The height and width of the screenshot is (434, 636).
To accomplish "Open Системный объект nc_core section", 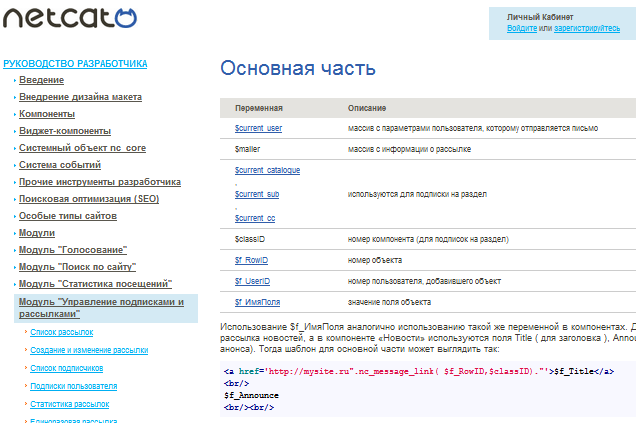I will [x=83, y=148].
